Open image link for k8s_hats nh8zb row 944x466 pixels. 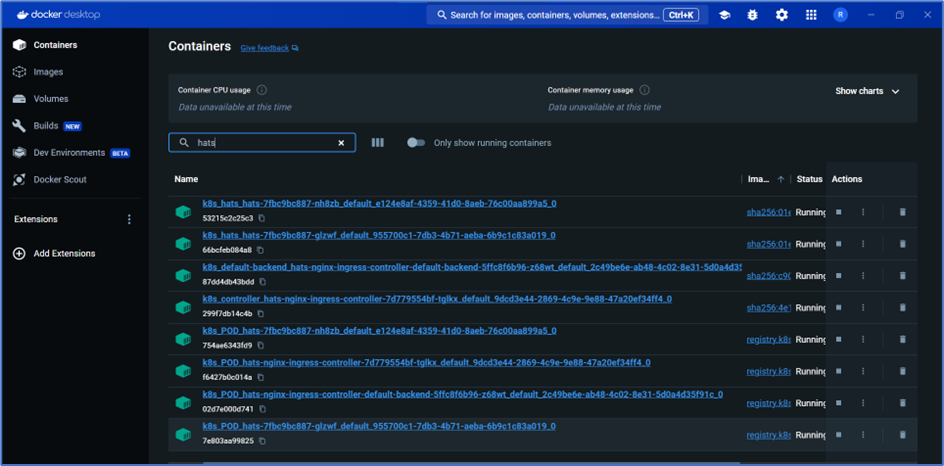click(768, 212)
